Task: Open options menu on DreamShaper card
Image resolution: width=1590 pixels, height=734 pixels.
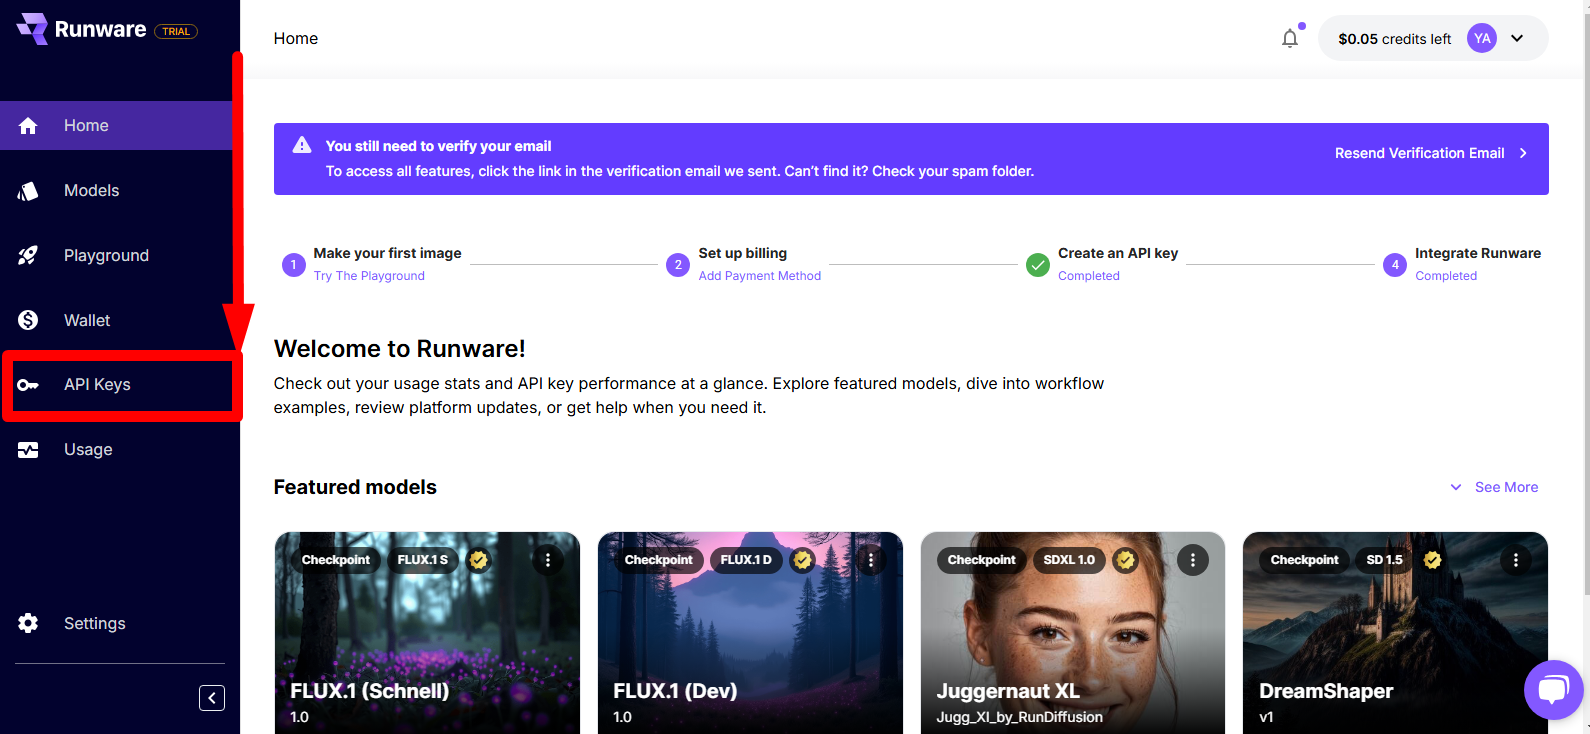Action: coord(1516,560)
